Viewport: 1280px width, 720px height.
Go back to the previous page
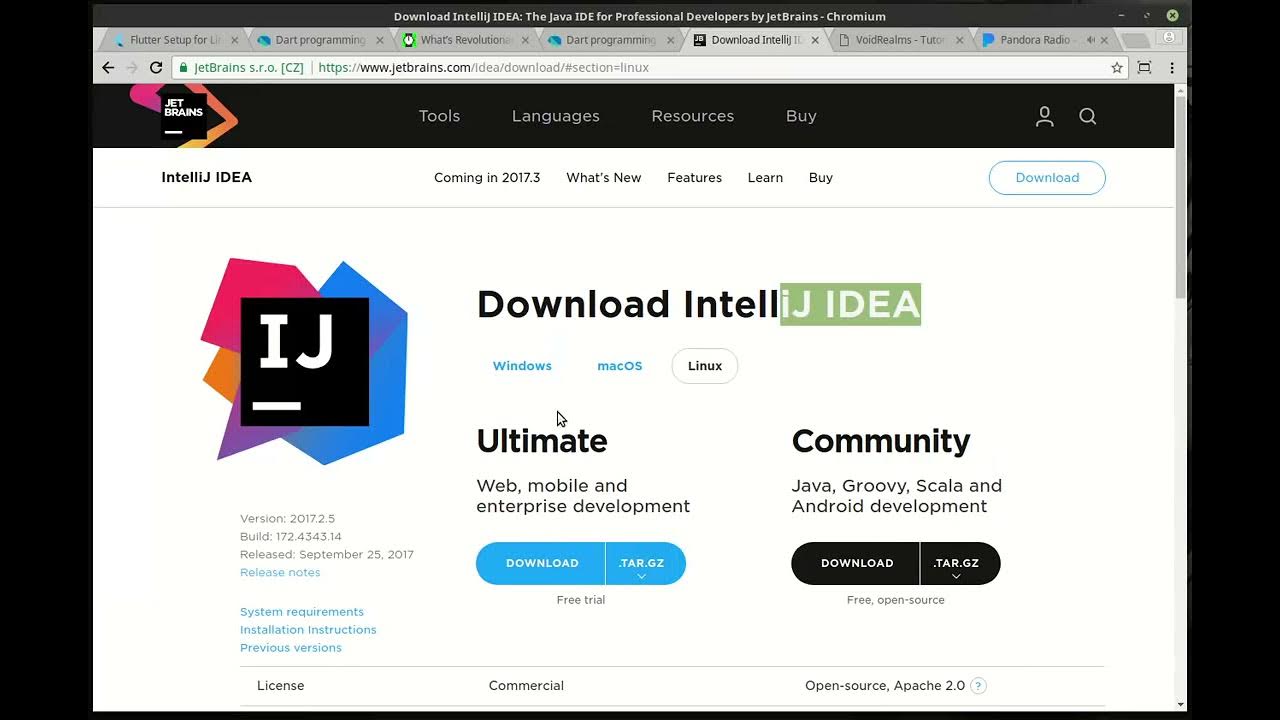point(108,67)
